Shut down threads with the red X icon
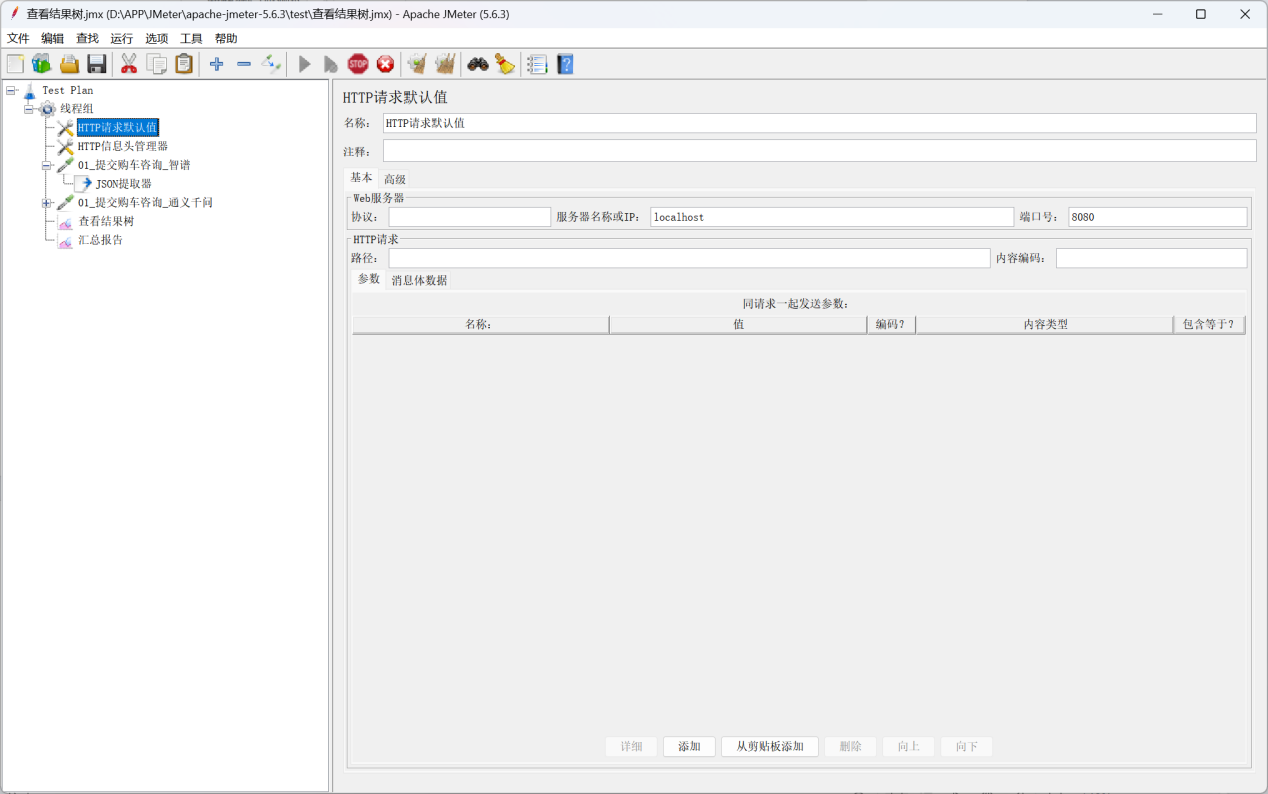Screen dimensions: 1268x794 point(385,64)
